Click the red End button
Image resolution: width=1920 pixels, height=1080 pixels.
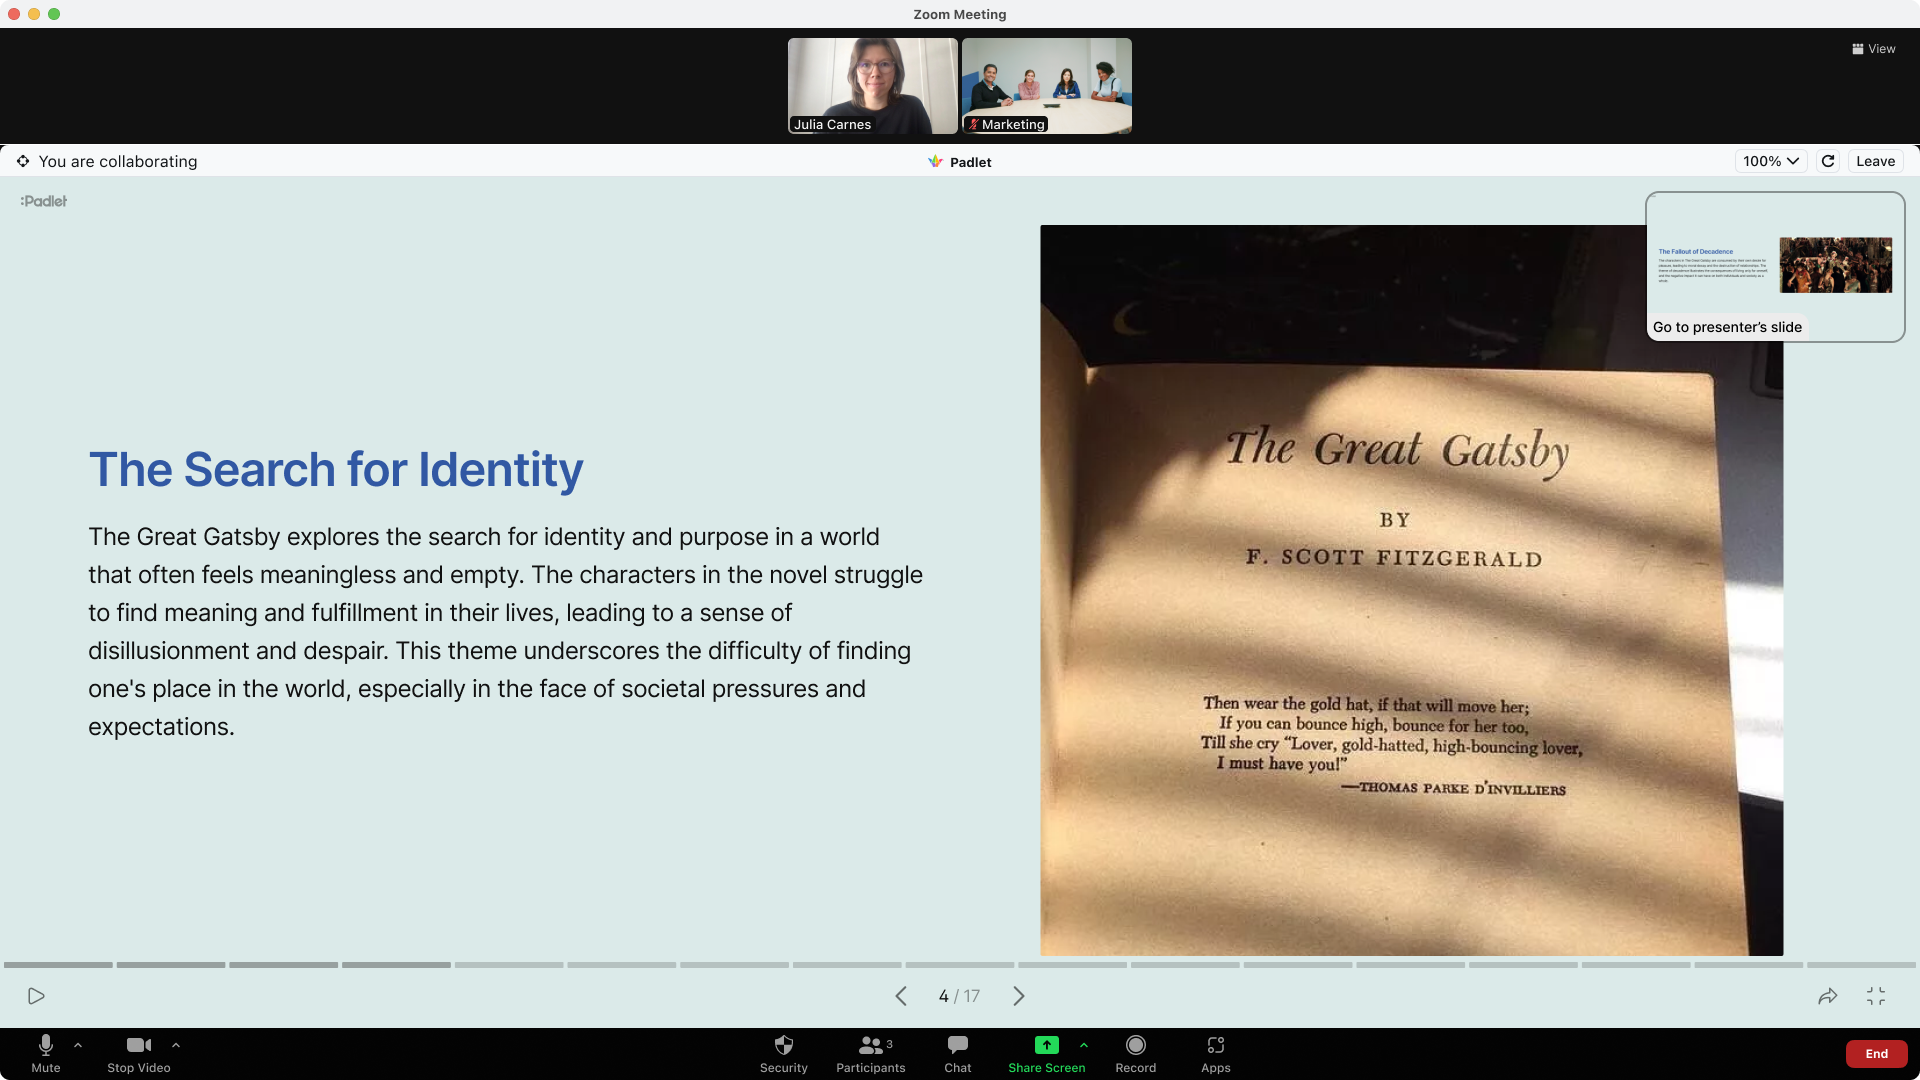click(x=1876, y=1054)
